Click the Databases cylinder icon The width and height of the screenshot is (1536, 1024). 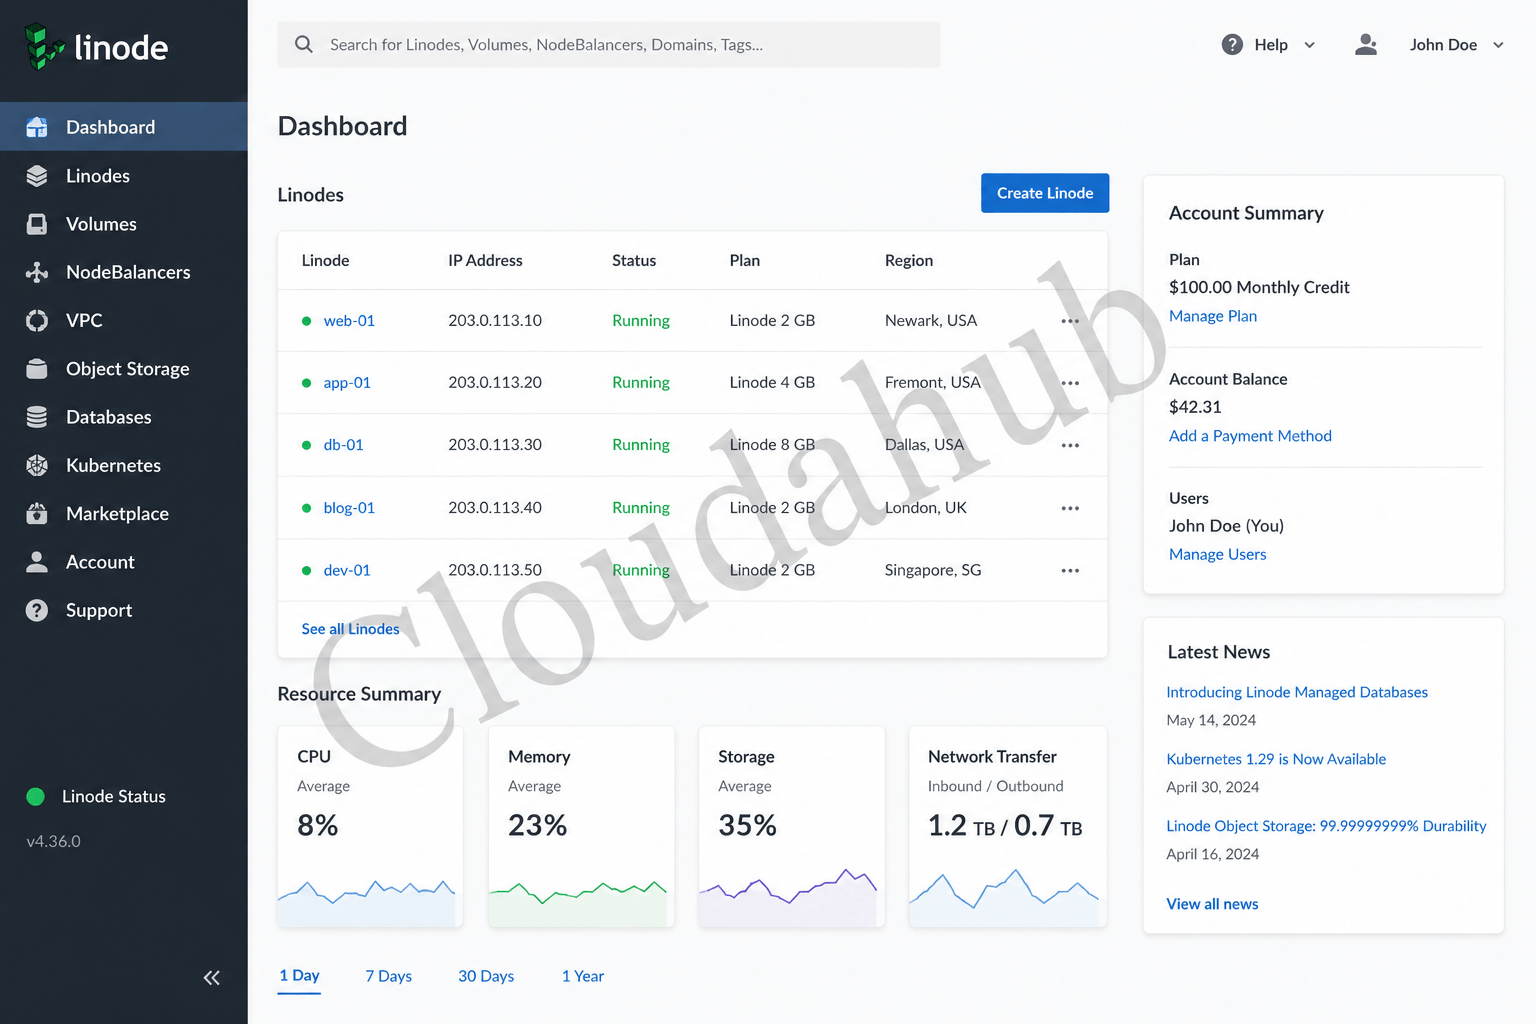(x=37, y=417)
